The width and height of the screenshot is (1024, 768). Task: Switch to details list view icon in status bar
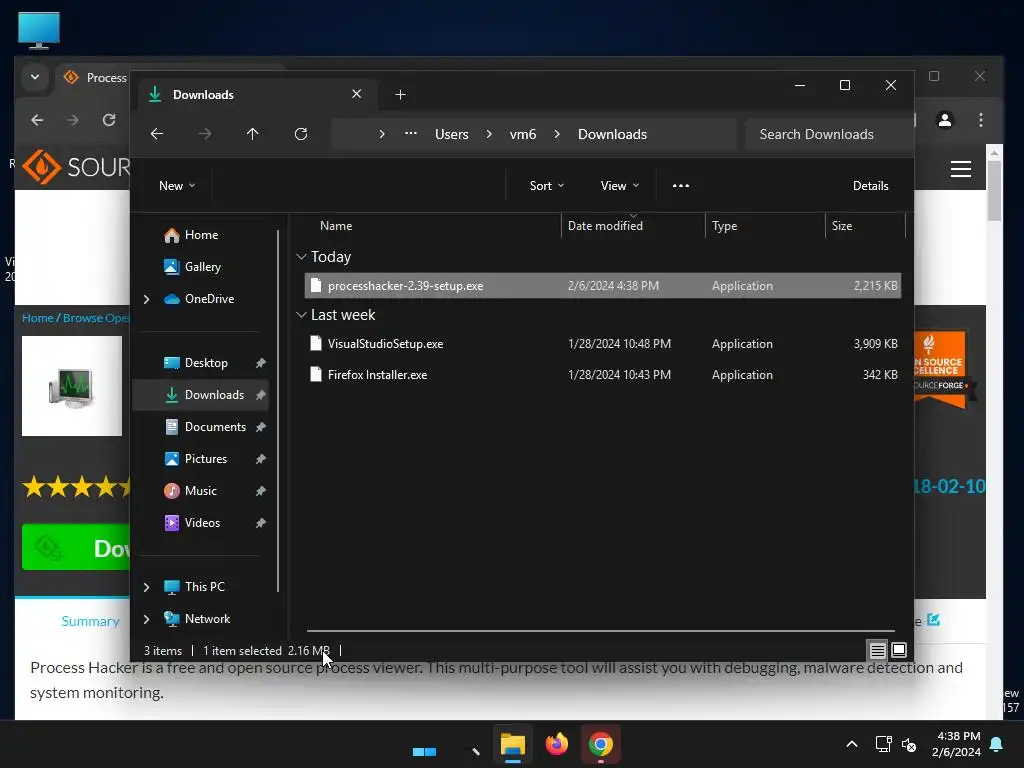tap(877, 650)
